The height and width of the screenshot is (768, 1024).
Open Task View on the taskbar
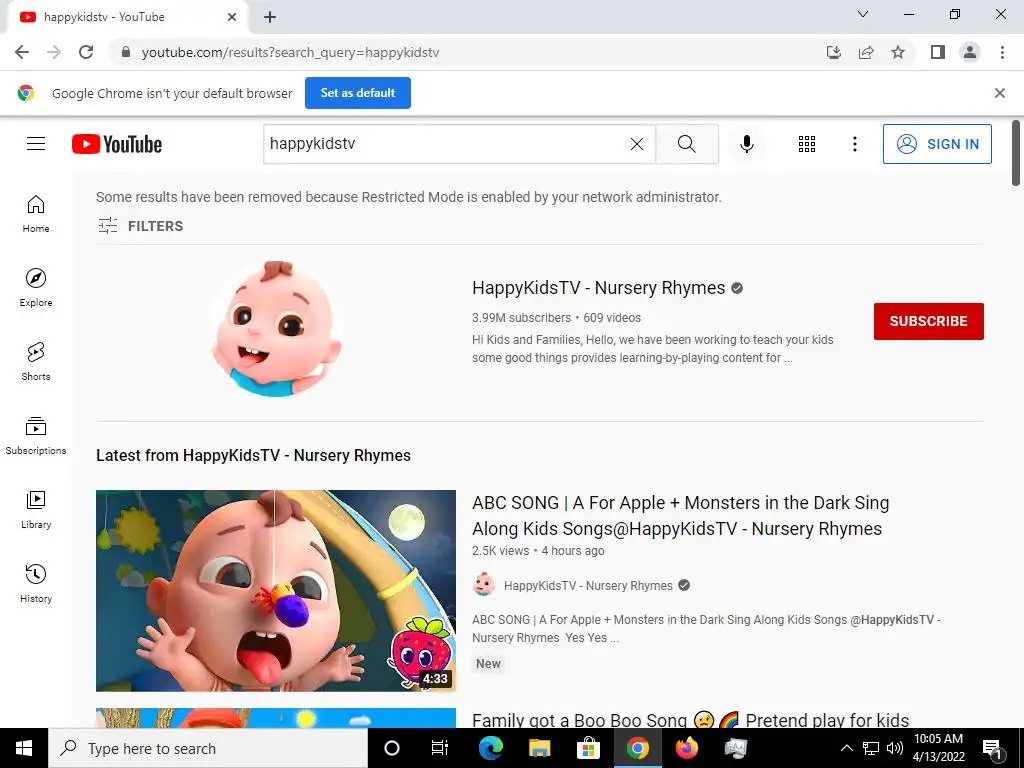(440, 748)
